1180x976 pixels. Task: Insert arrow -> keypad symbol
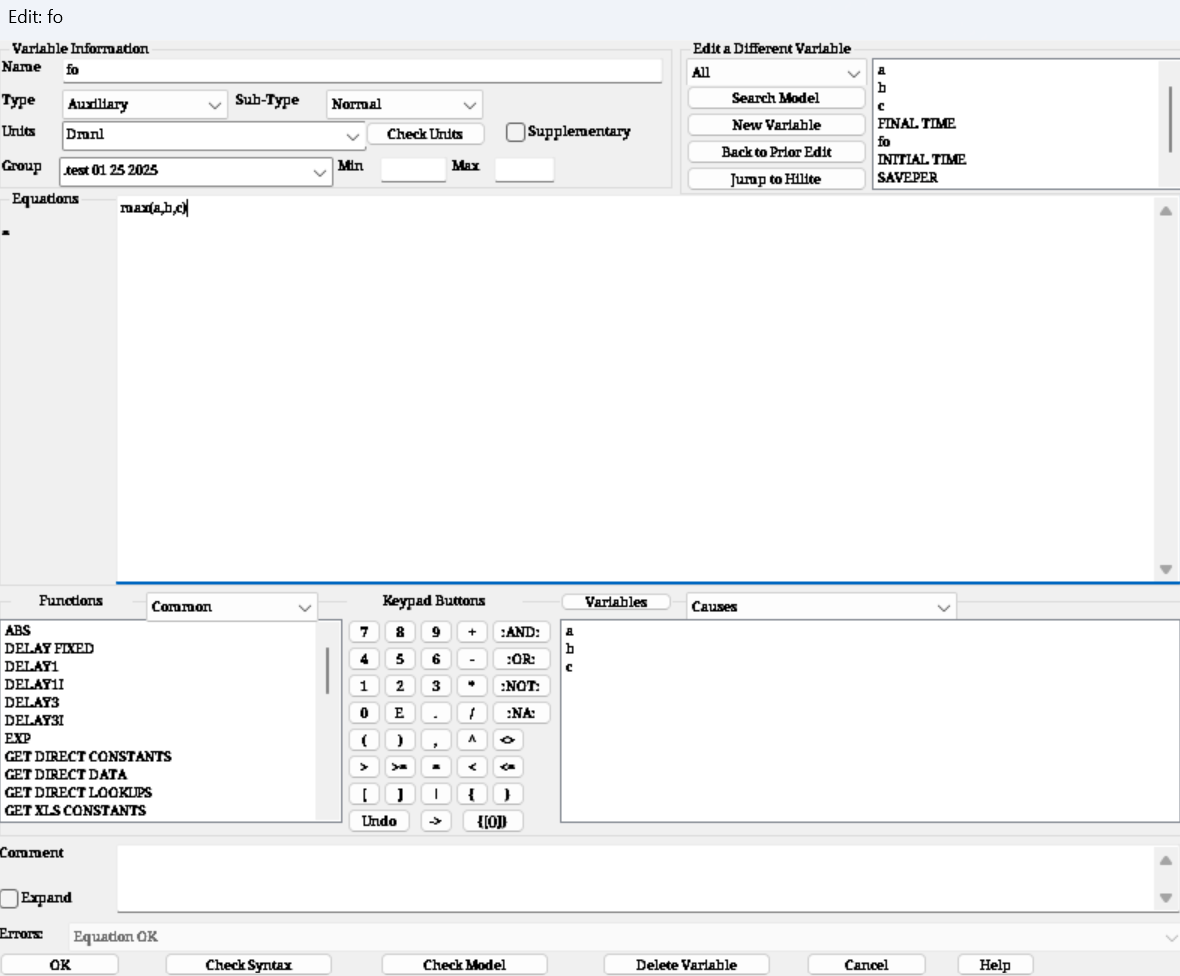click(436, 821)
